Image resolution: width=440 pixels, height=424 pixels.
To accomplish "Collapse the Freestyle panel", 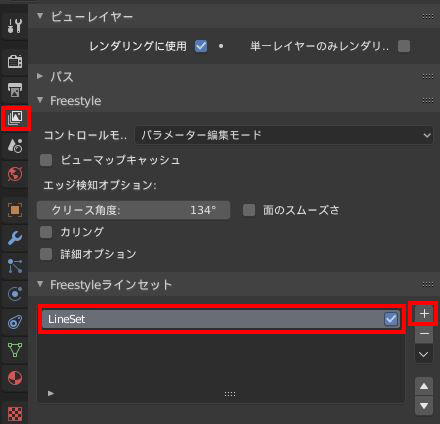I will pos(40,100).
